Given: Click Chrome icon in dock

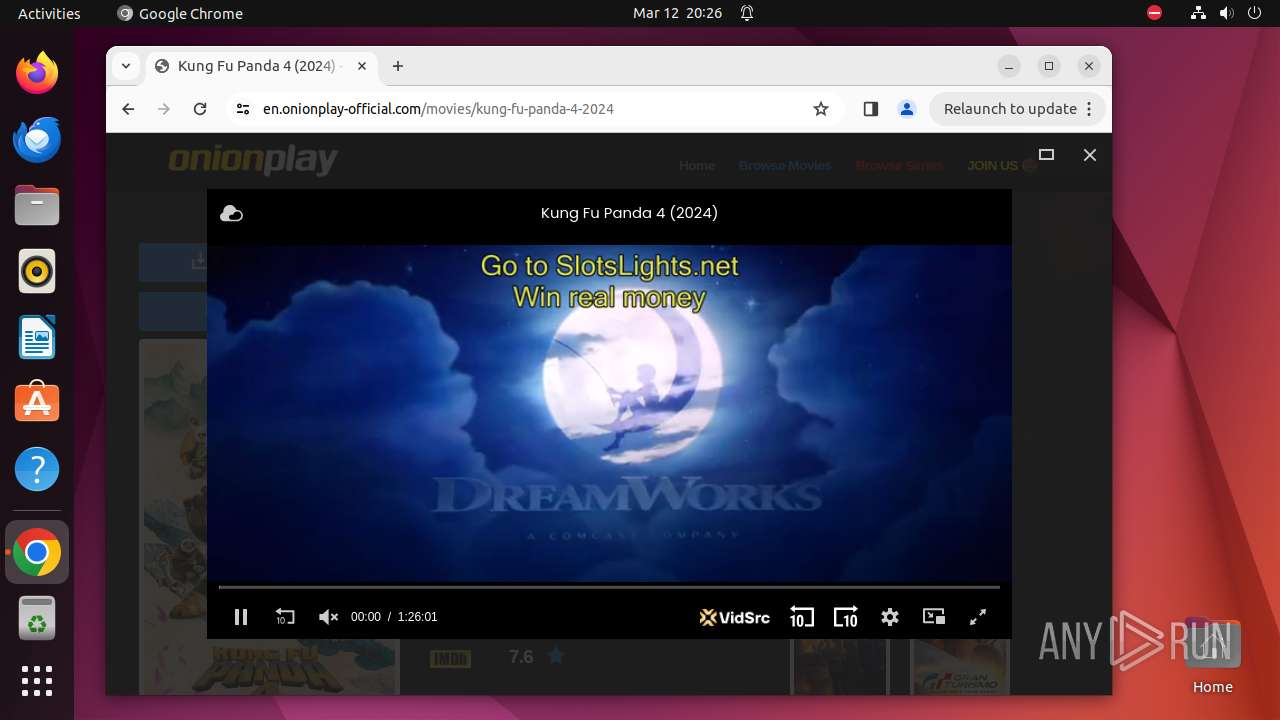Looking at the screenshot, I should [37, 552].
